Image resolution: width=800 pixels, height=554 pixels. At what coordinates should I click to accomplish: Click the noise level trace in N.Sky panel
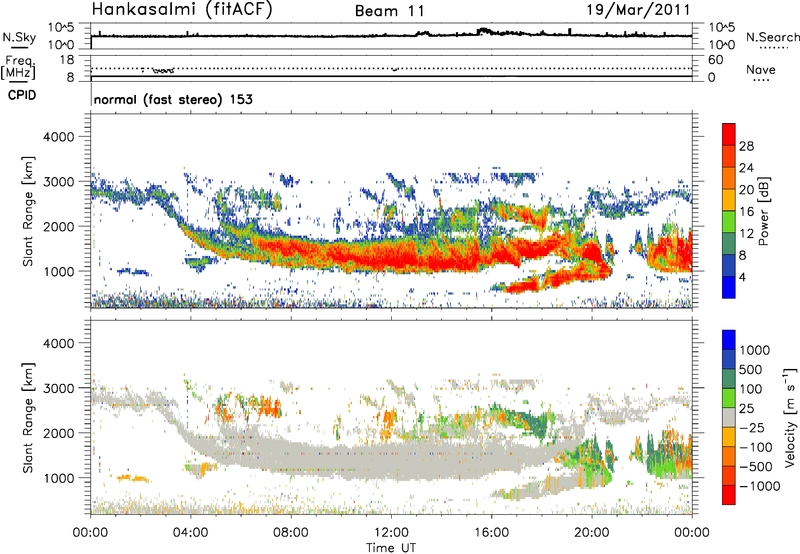391,35
